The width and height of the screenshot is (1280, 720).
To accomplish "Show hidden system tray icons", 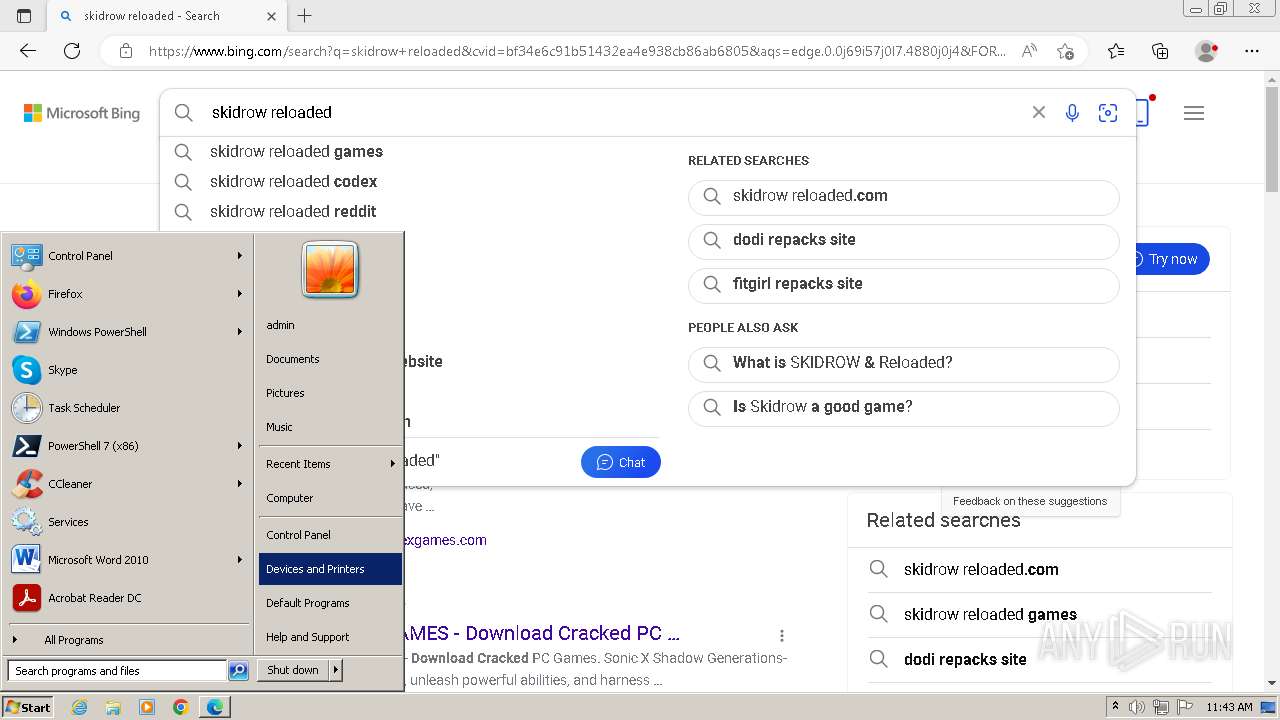I will [1115, 707].
